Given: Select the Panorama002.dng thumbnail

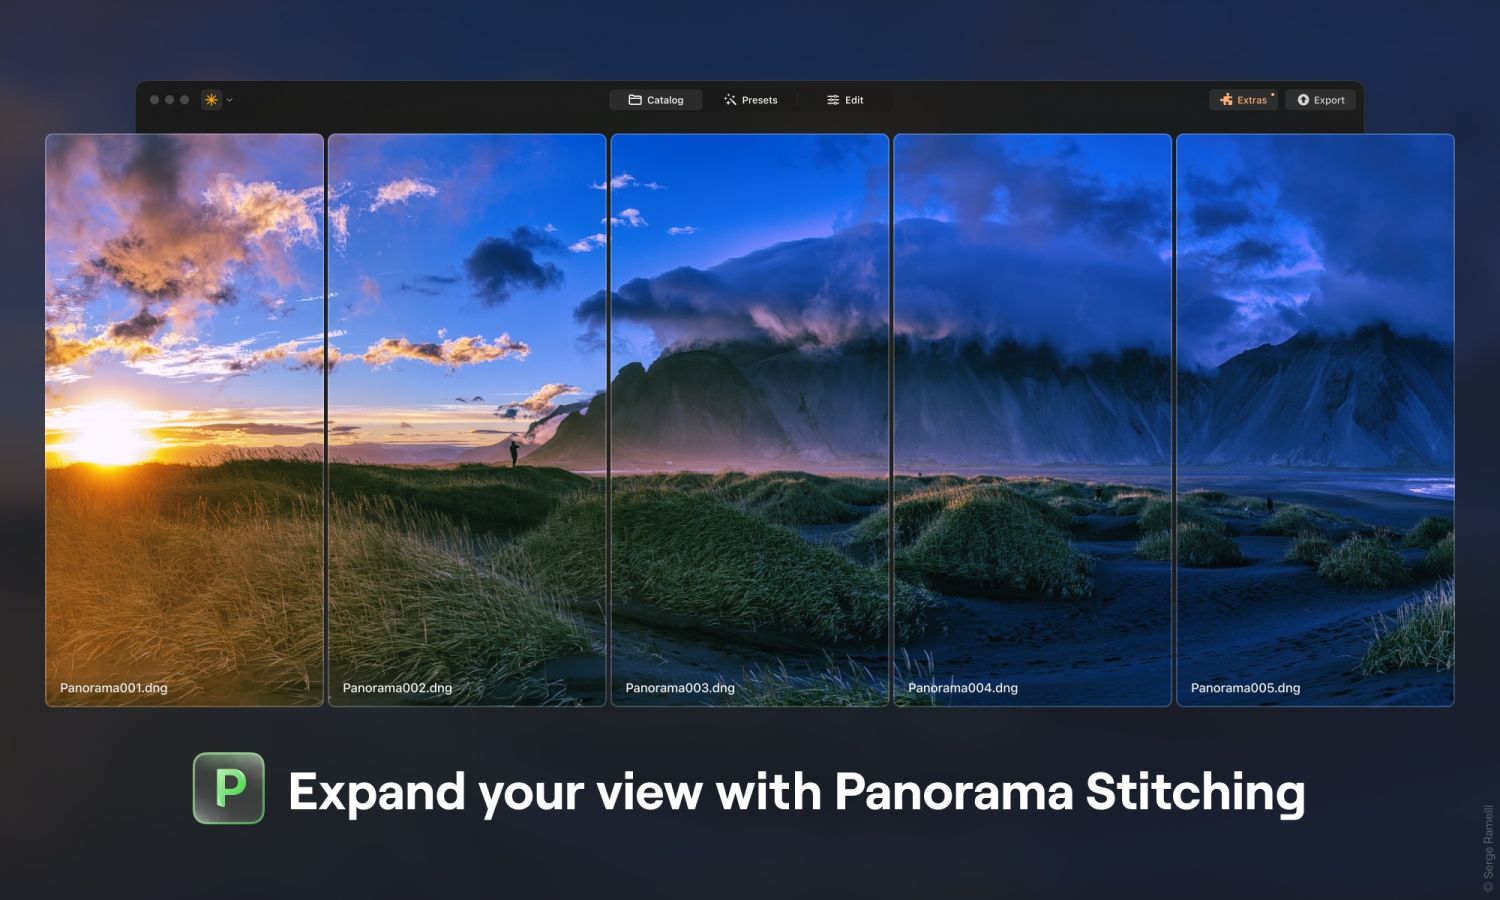Looking at the screenshot, I should pos(467,420).
